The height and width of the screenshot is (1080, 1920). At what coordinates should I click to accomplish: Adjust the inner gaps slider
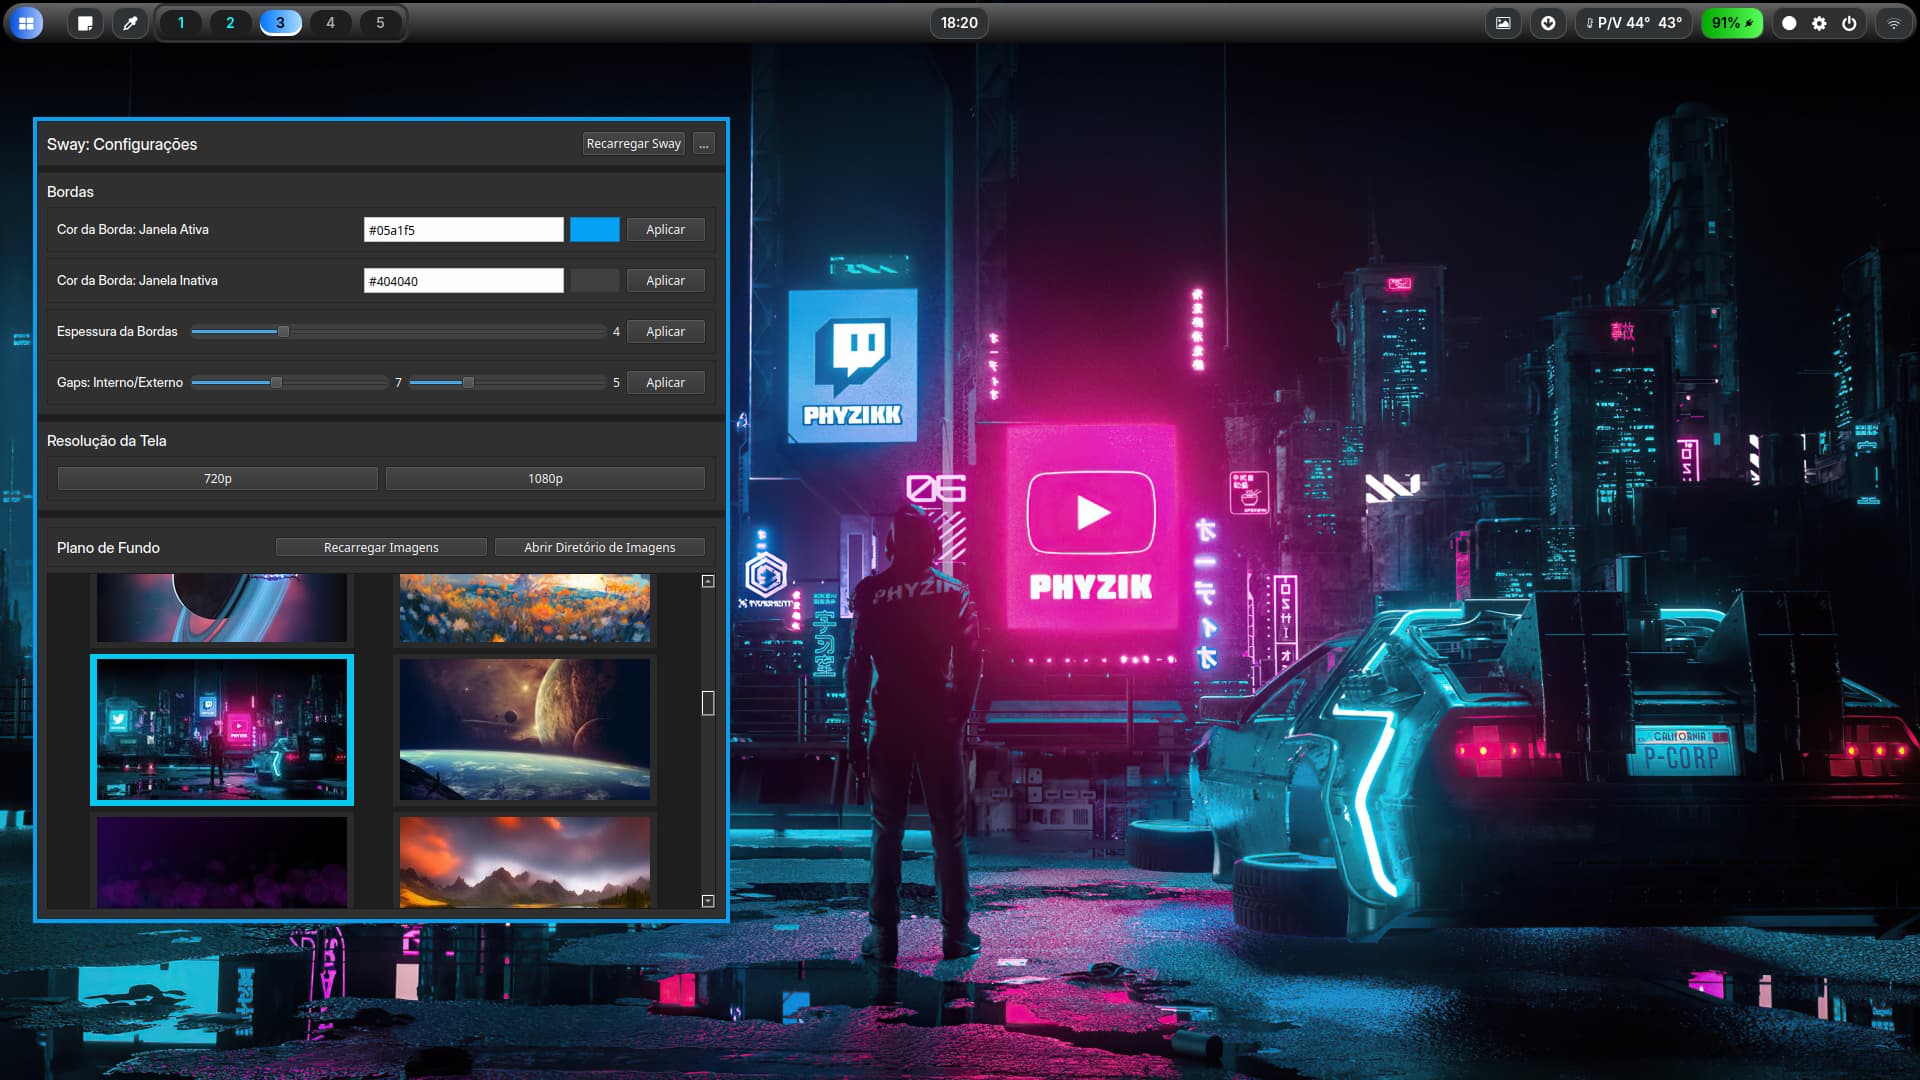click(289, 383)
